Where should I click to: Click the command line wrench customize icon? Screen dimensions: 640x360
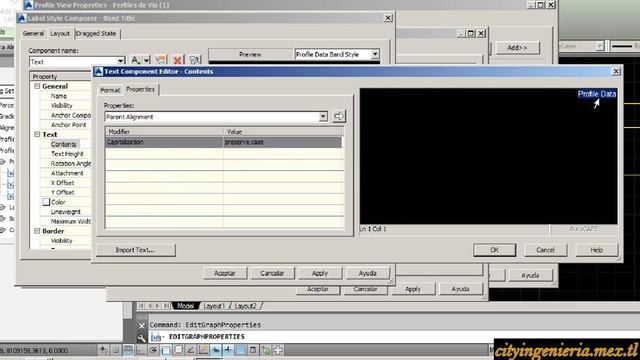142,337
